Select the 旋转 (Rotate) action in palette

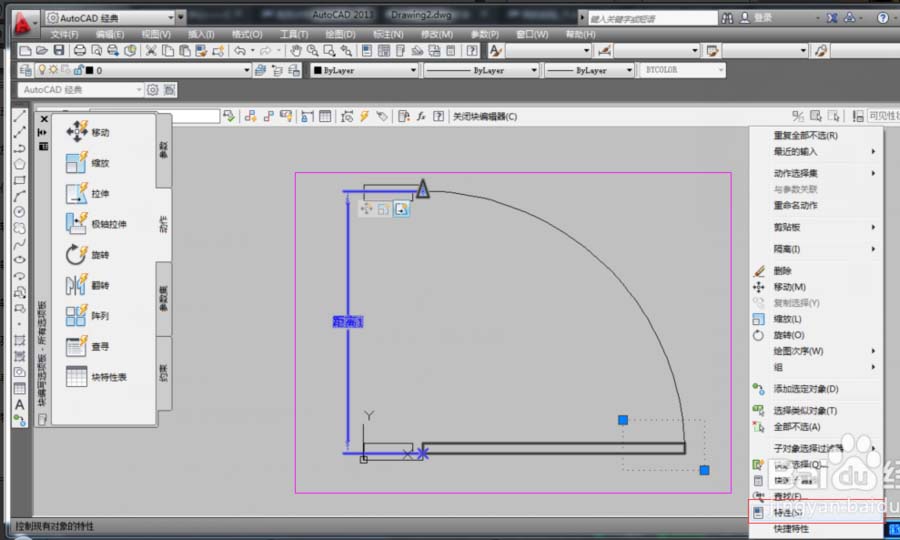(88, 255)
